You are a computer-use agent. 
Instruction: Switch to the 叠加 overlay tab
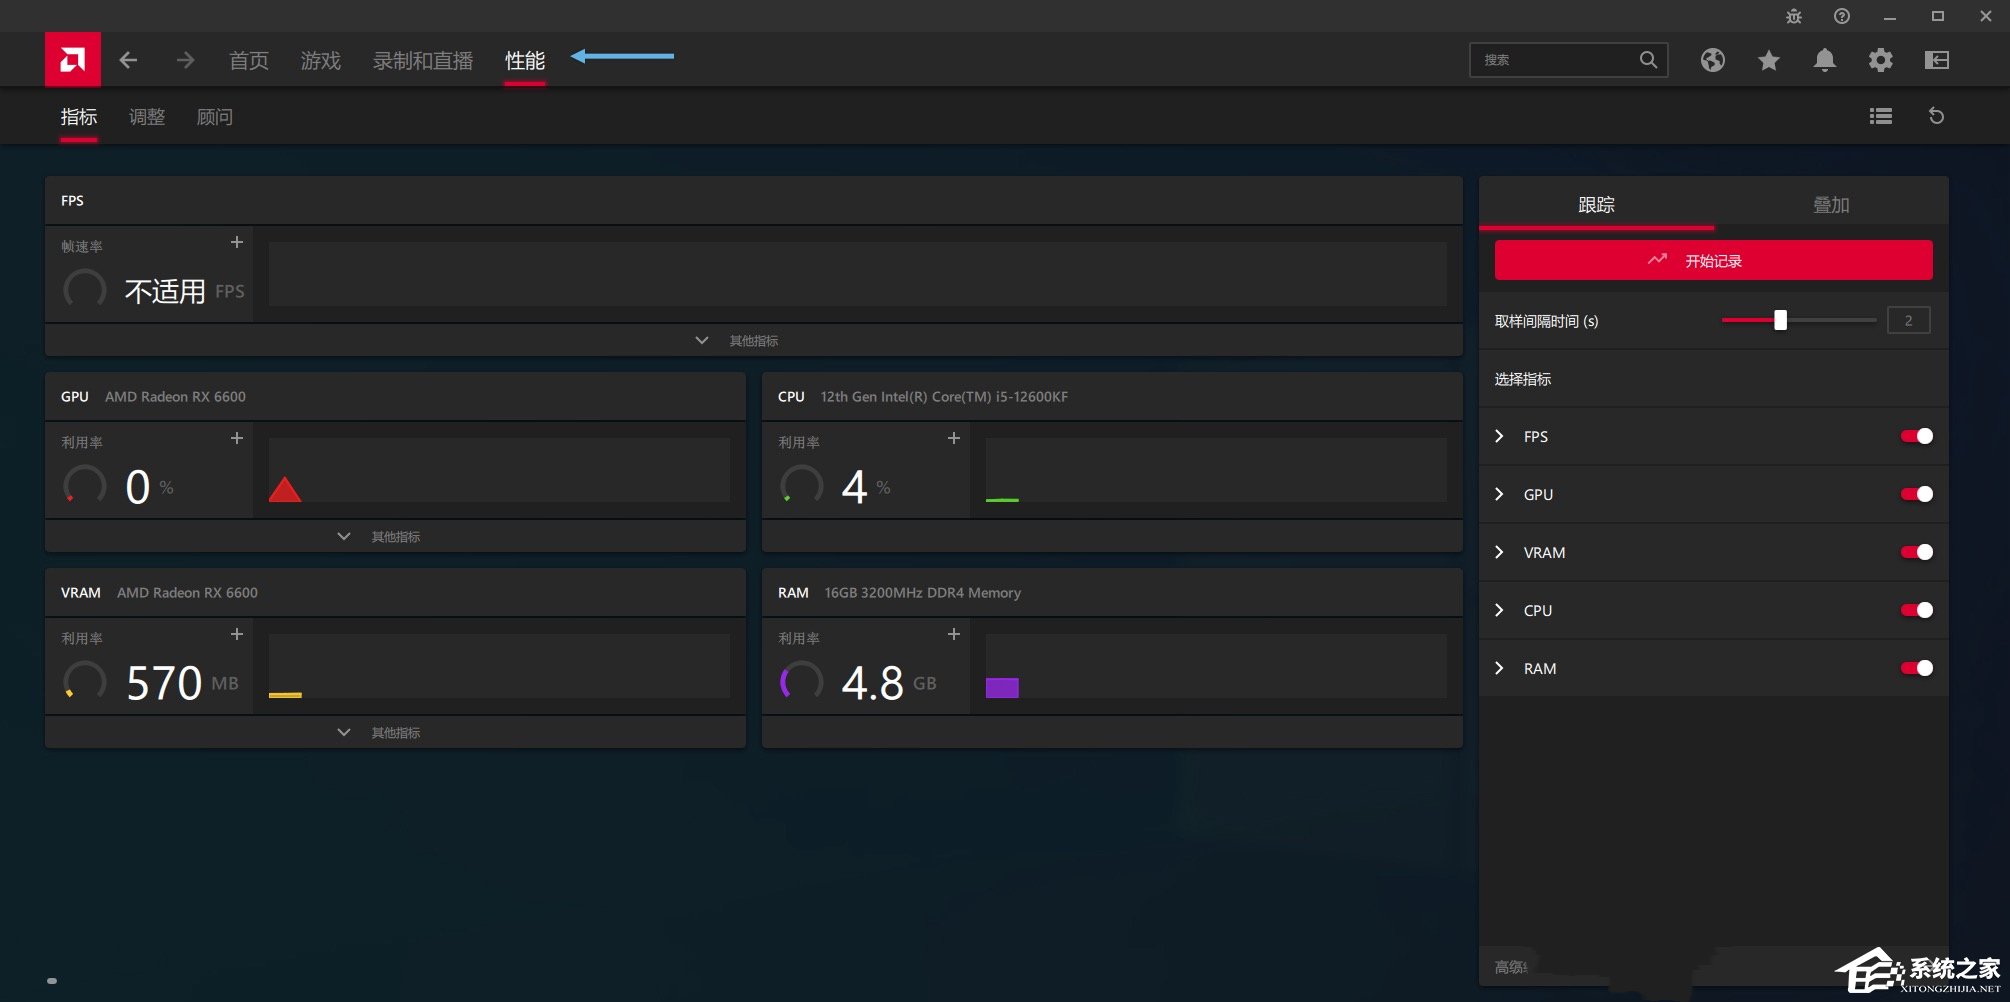pos(1831,204)
